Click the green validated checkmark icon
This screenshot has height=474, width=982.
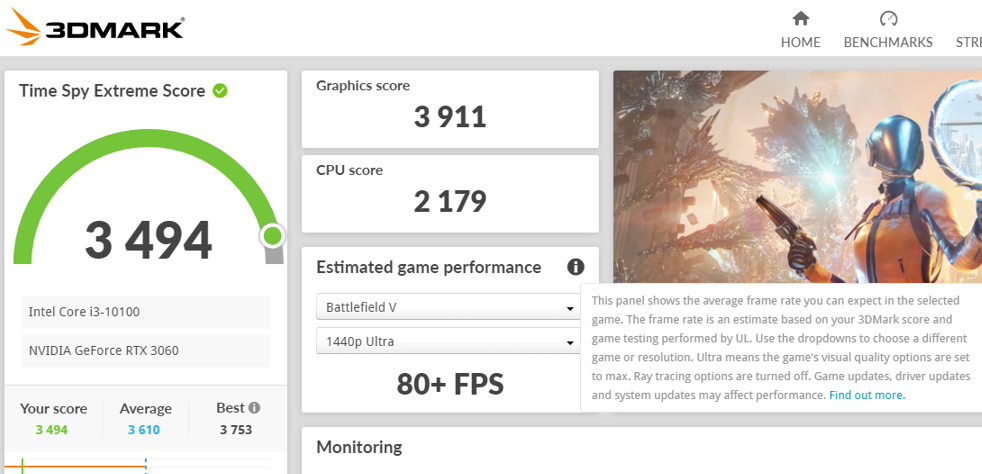click(x=220, y=91)
